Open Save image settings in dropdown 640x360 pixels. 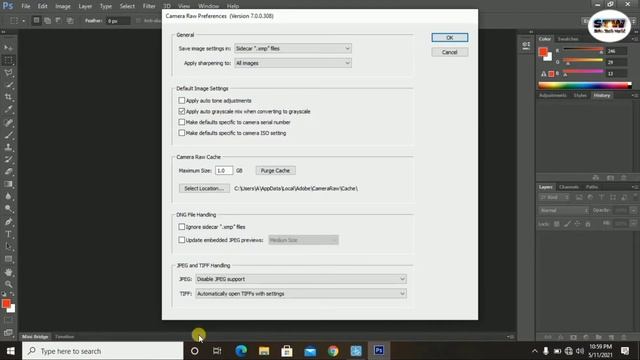click(x=293, y=48)
